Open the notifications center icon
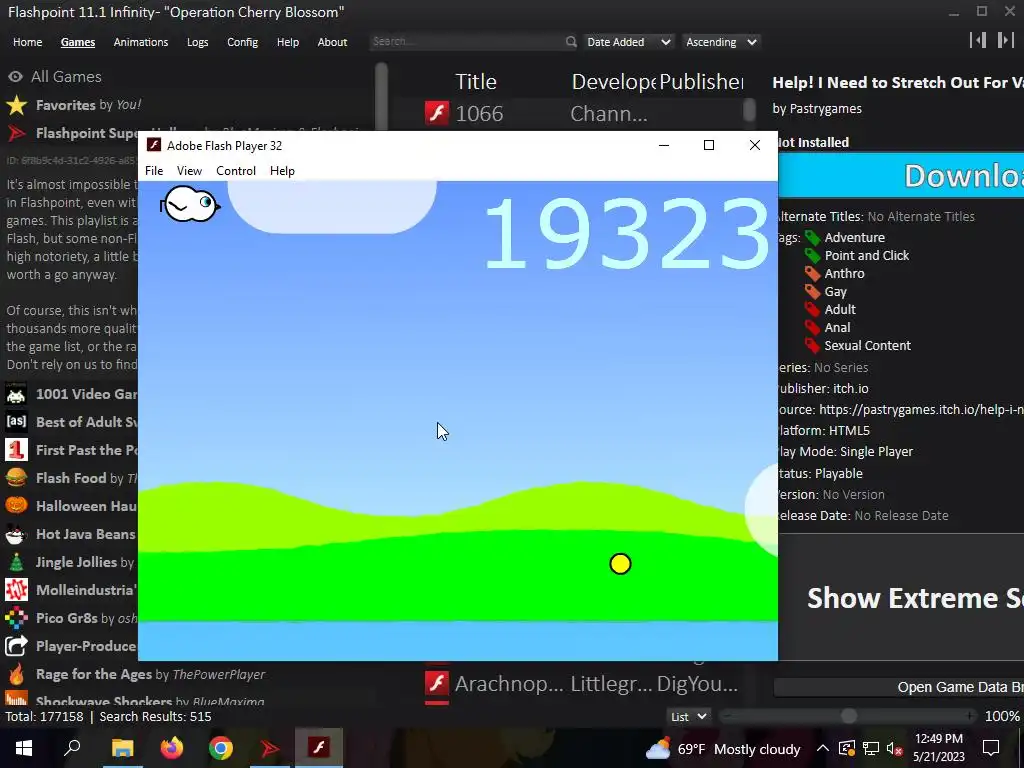This screenshot has height=768, width=1024. click(x=991, y=748)
